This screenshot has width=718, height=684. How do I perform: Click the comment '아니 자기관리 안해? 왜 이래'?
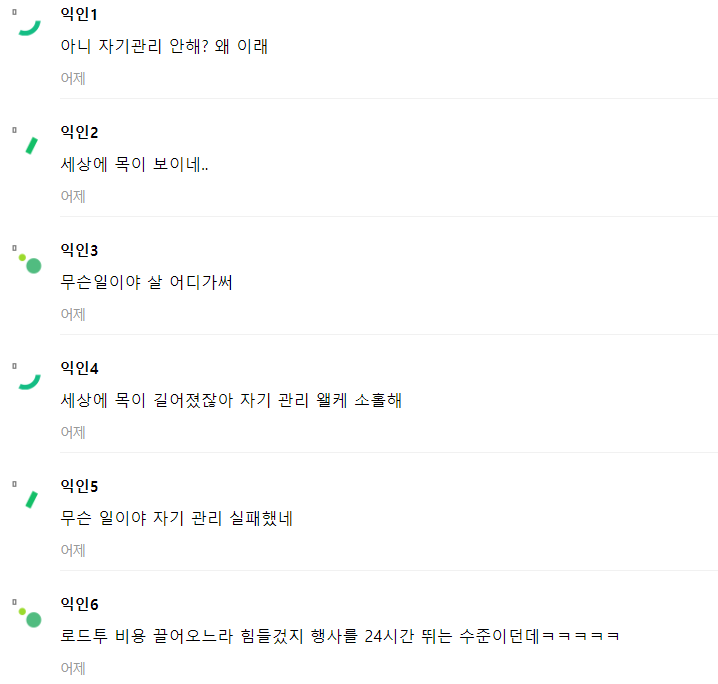[164, 46]
